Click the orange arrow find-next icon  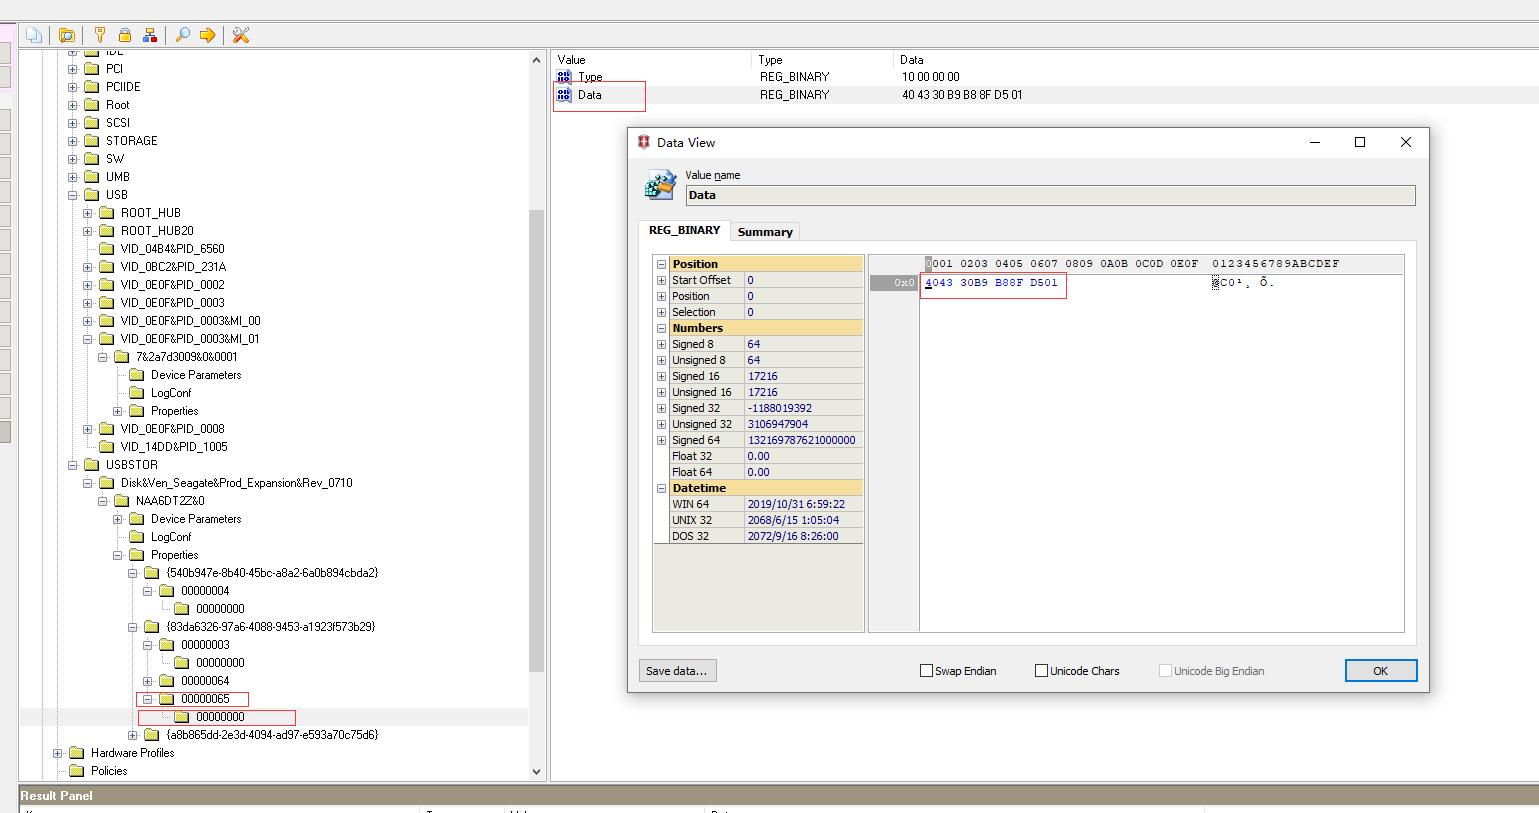[x=208, y=35]
